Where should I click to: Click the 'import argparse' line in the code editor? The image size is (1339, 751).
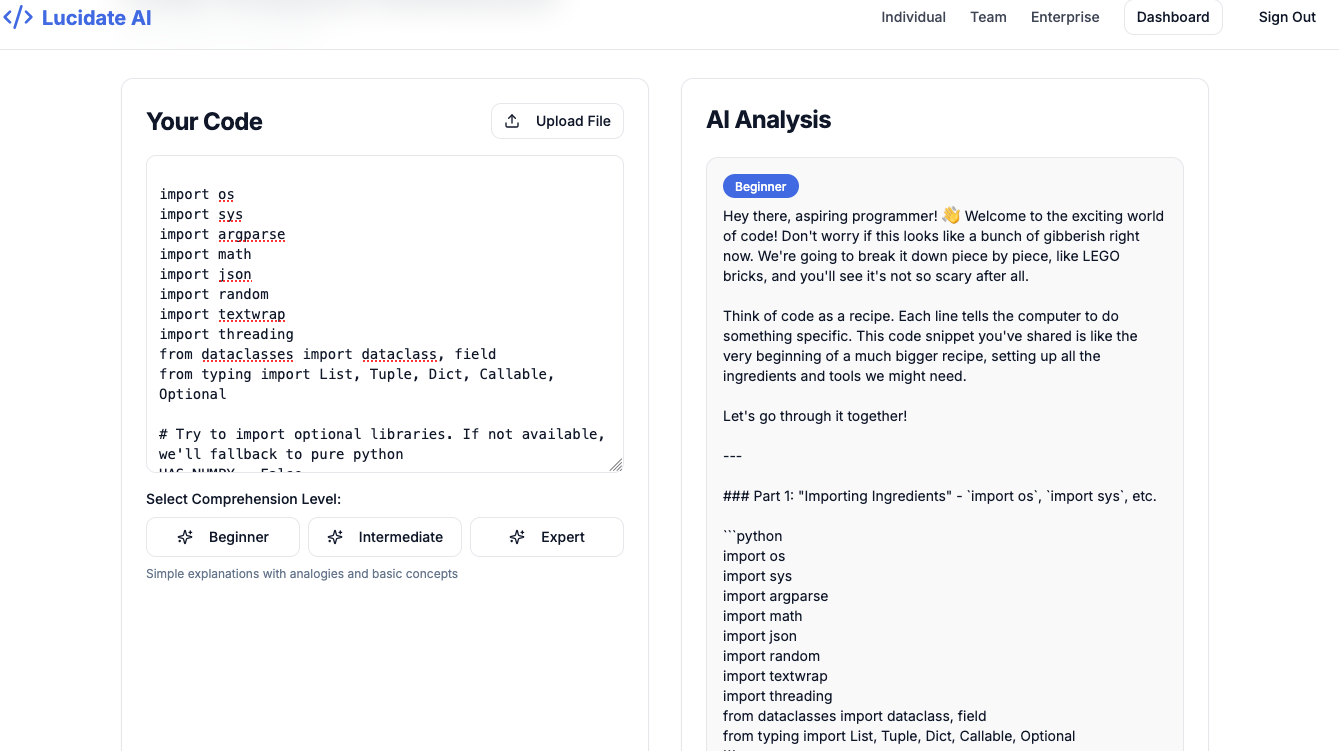tap(222, 234)
